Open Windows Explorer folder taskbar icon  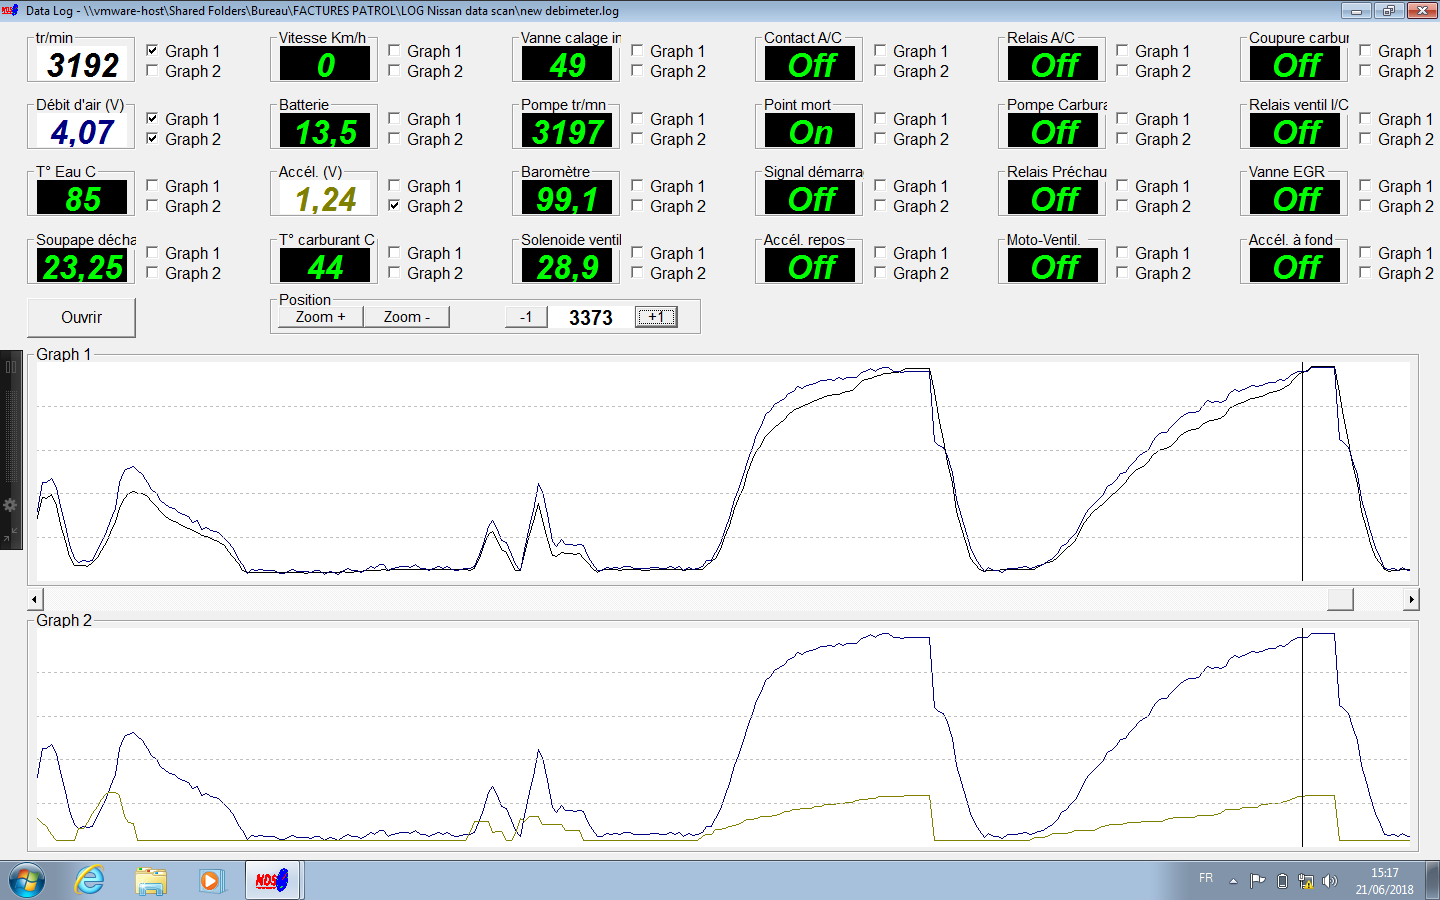coord(151,880)
